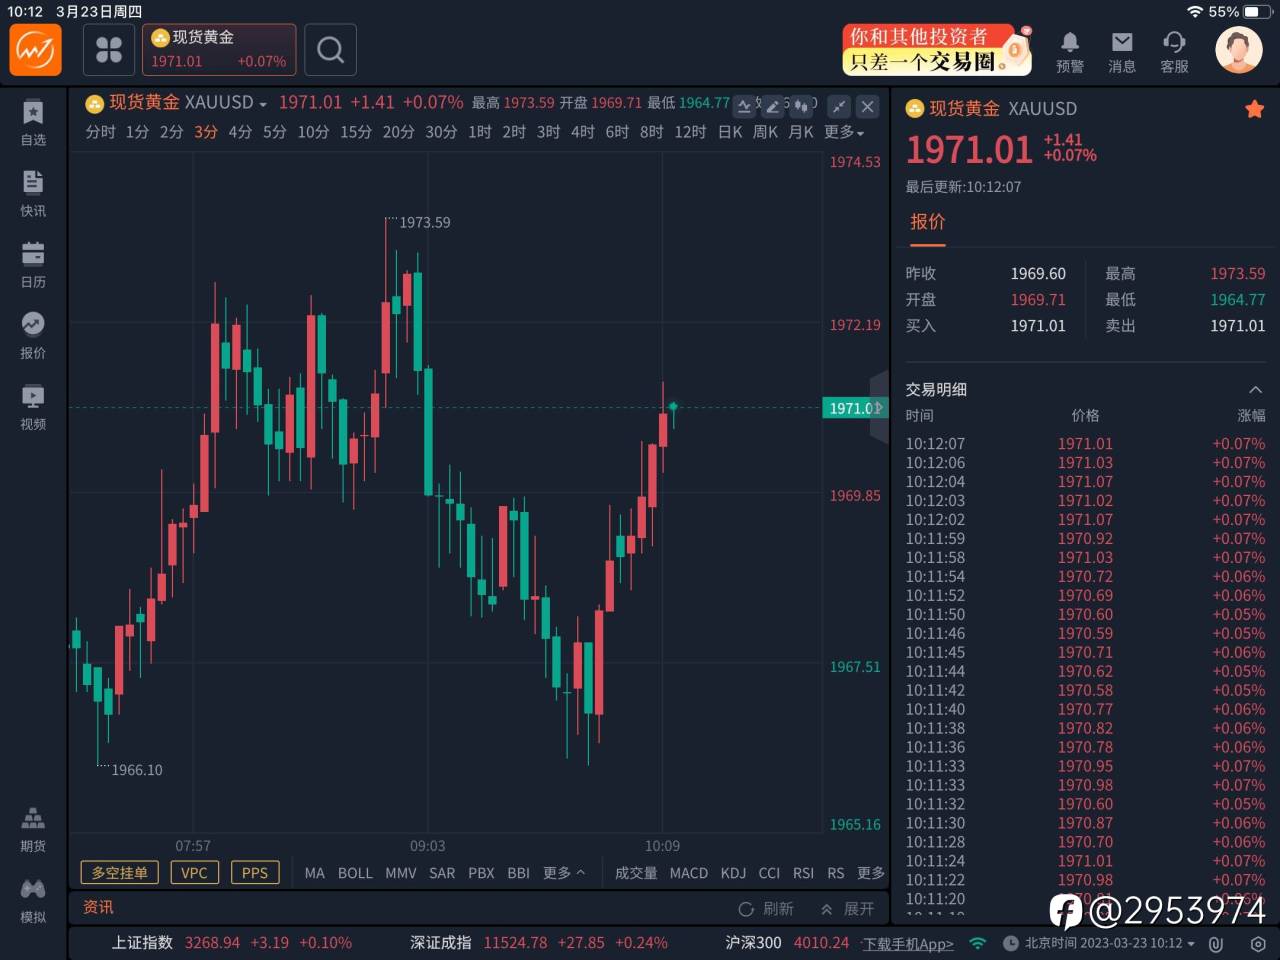Enable BOLL indicator
Screen dimensions: 1280x960
pos(355,873)
